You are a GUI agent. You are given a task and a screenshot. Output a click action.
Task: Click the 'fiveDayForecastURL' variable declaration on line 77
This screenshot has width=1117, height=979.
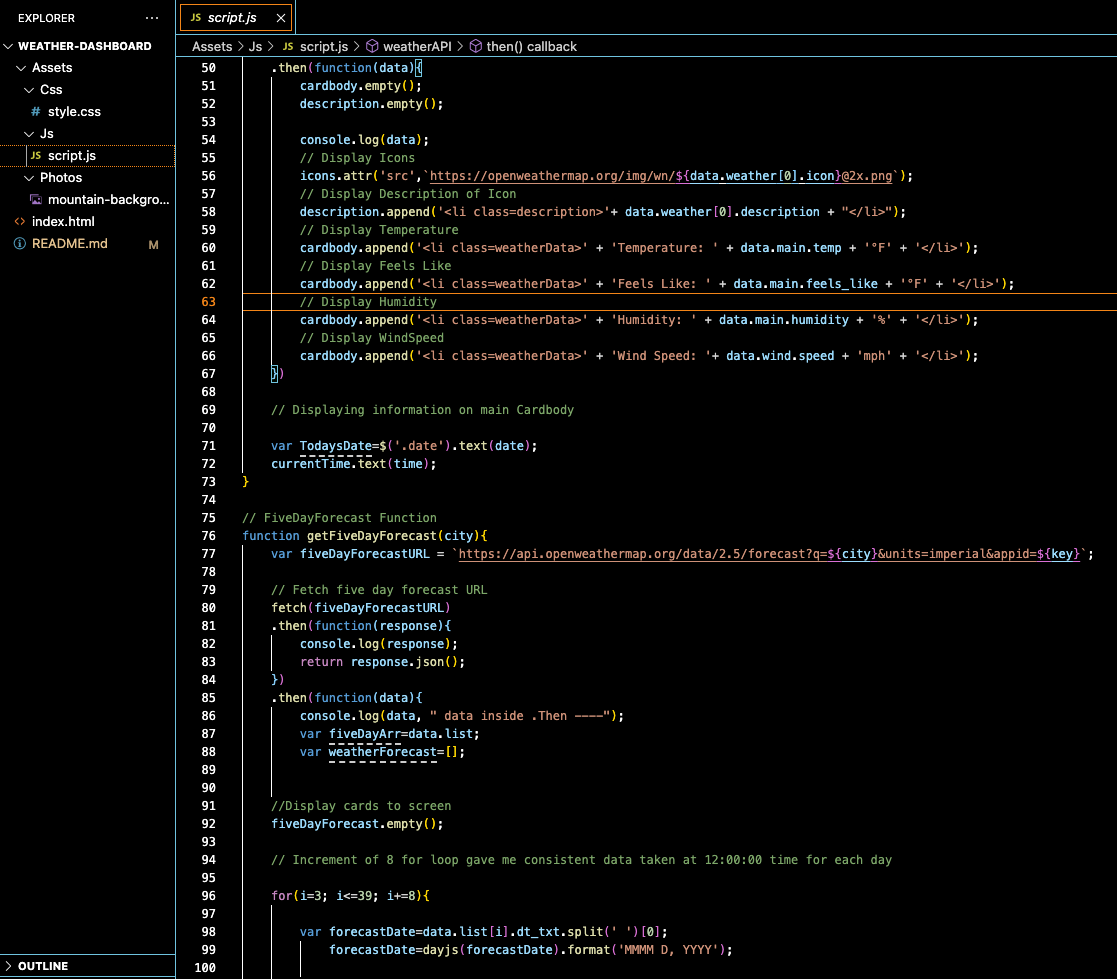(x=365, y=554)
